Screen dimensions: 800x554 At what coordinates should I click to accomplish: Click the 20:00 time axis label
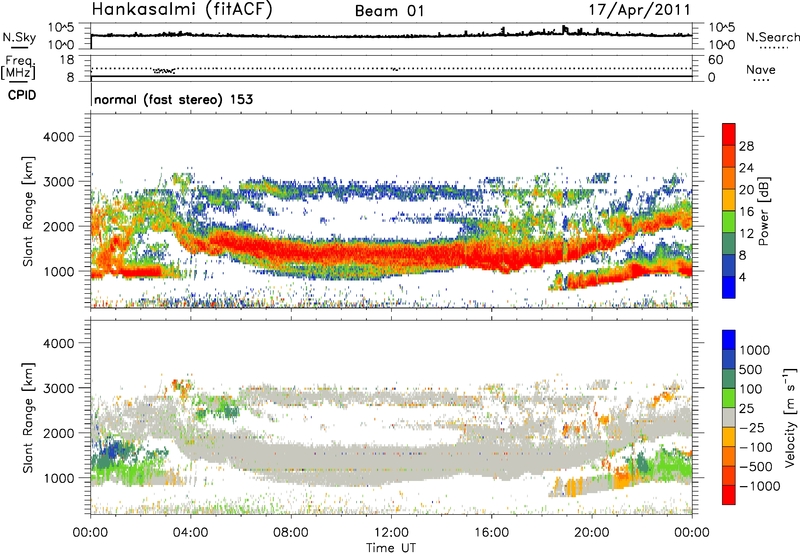point(592,533)
